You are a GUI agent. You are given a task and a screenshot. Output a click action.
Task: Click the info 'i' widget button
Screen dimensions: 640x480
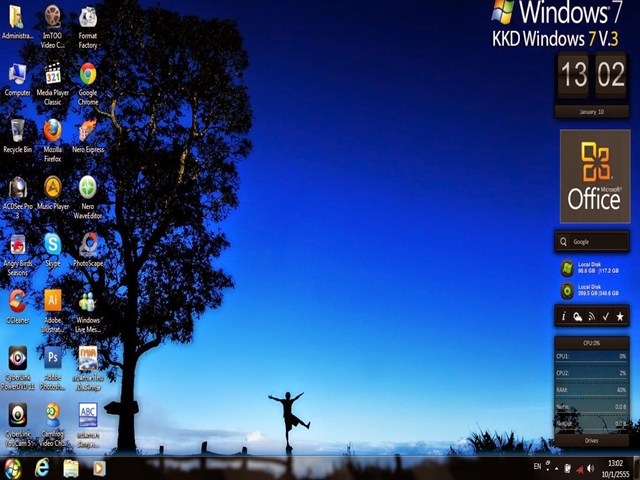pyautogui.click(x=564, y=316)
